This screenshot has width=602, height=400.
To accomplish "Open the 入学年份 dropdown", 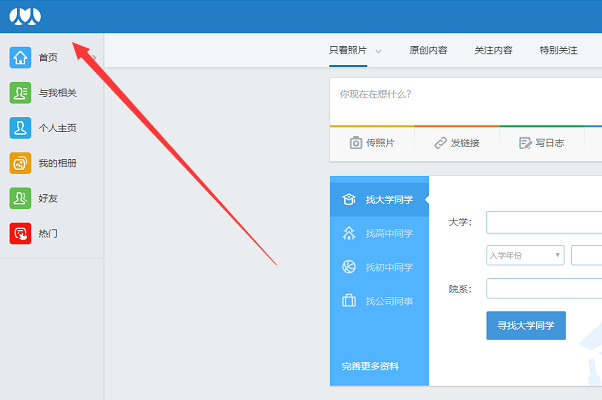I will [525, 255].
